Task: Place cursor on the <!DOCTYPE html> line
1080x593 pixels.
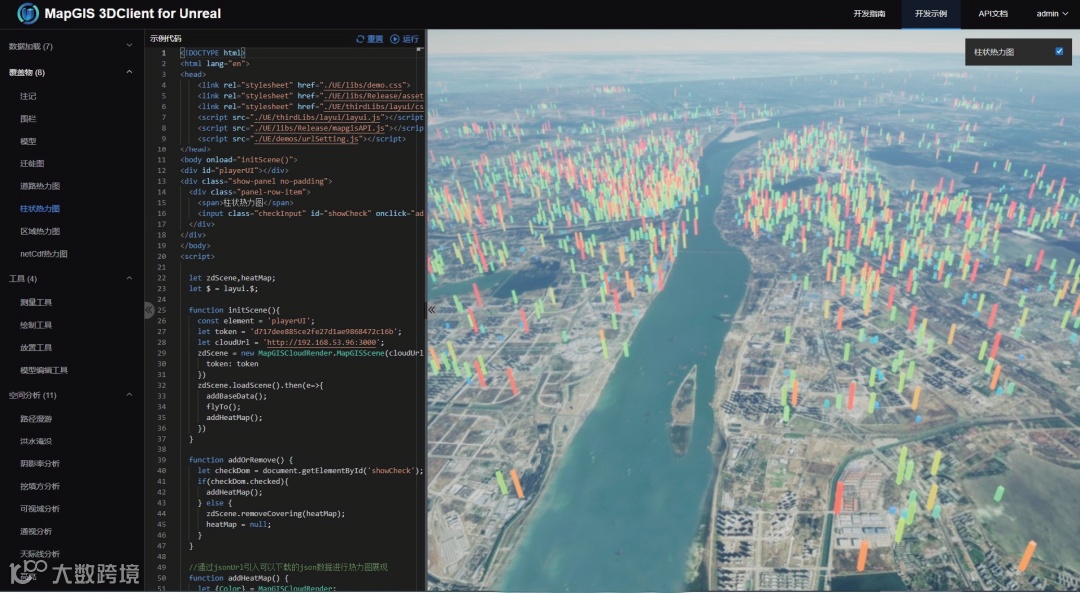Action: point(213,52)
